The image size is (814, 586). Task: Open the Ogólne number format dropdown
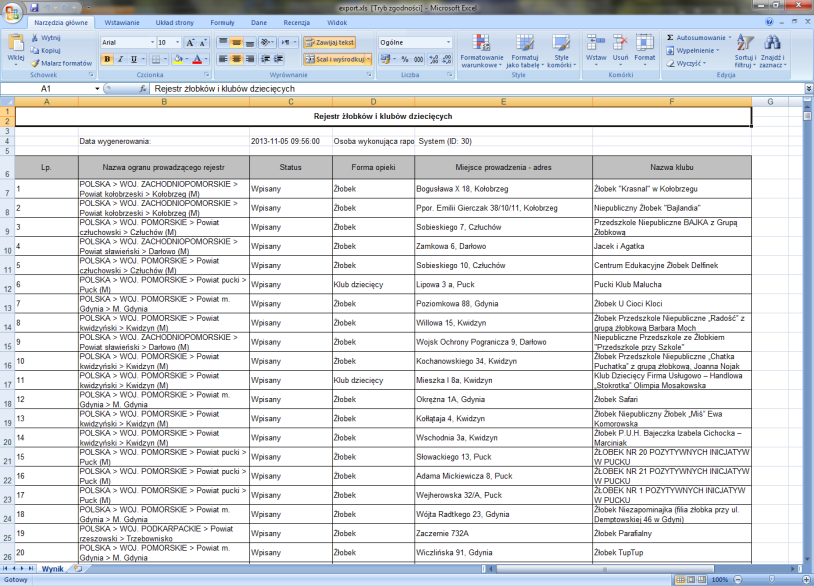point(449,43)
